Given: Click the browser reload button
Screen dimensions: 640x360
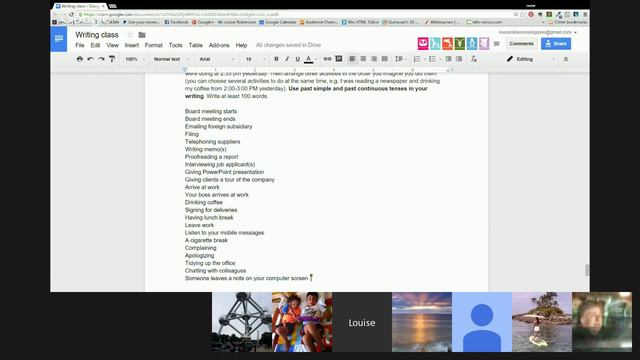Looking at the screenshot, I should (71, 15).
